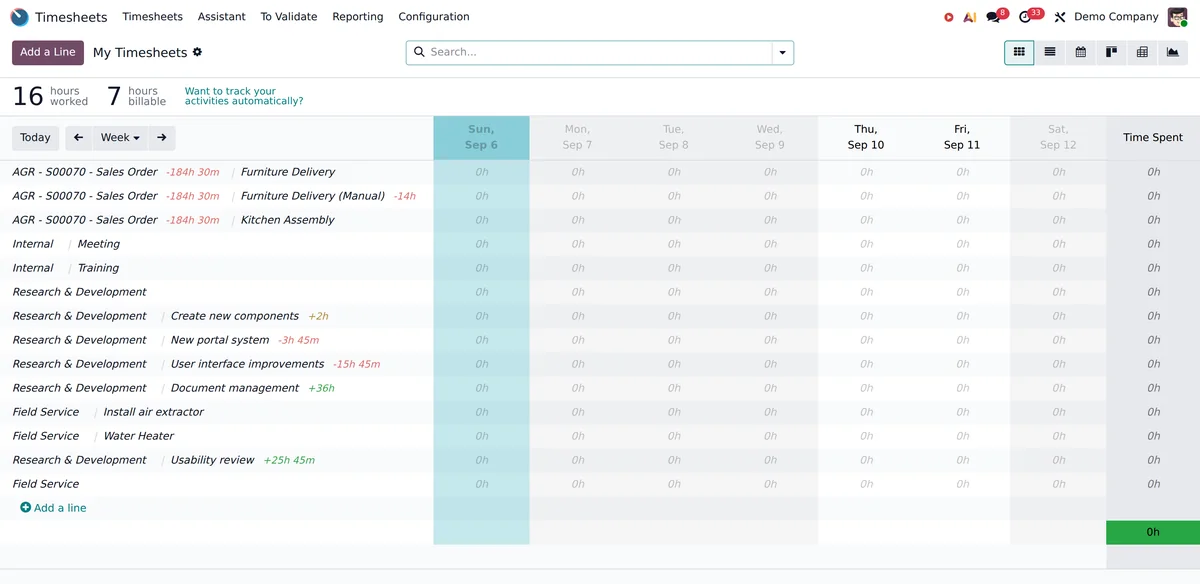Click the Add a Line button
1200x584 pixels.
(48, 52)
